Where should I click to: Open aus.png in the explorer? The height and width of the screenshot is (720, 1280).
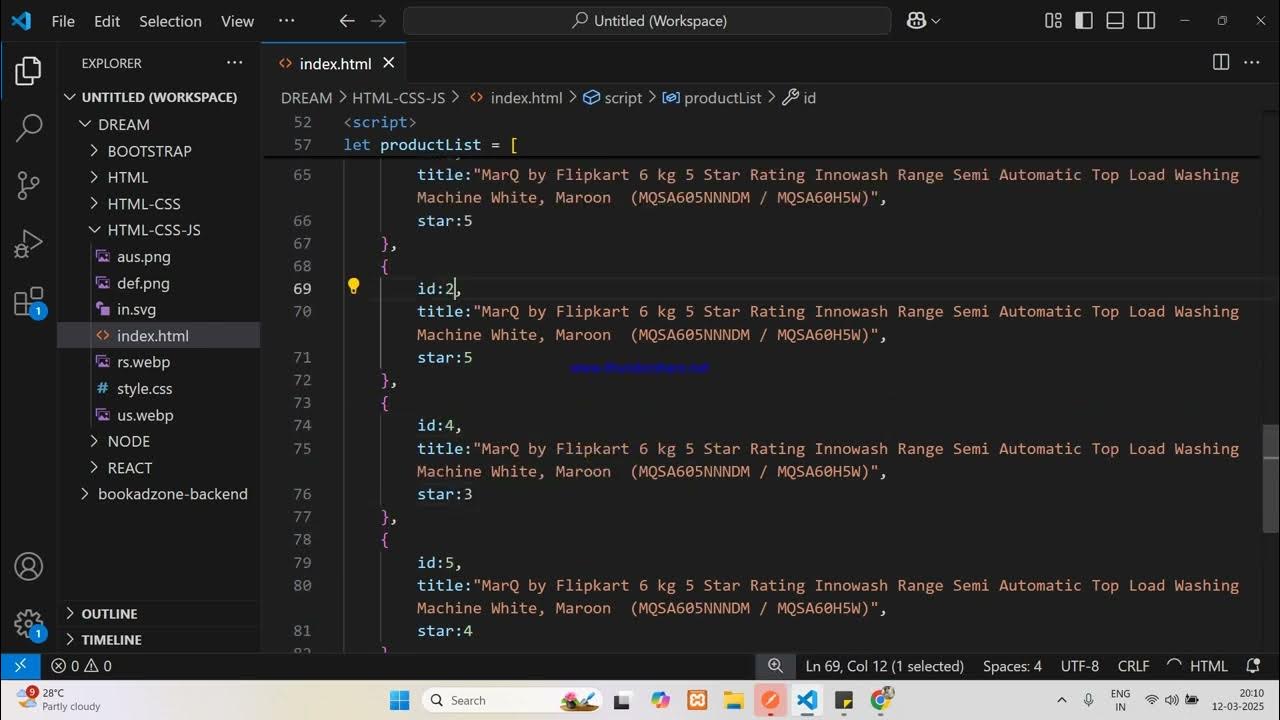pyautogui.click(x=144, y=256)
